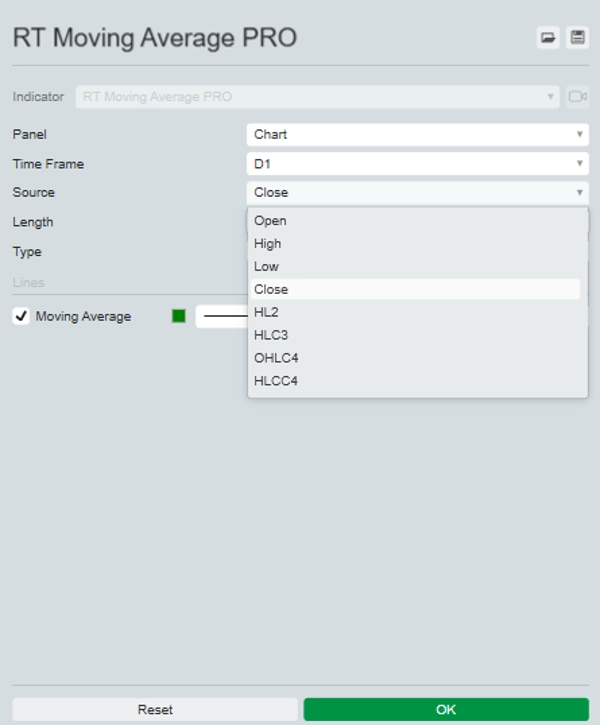
Task: Click the save preset floppy icon
Action: click(x=577, y=38)
